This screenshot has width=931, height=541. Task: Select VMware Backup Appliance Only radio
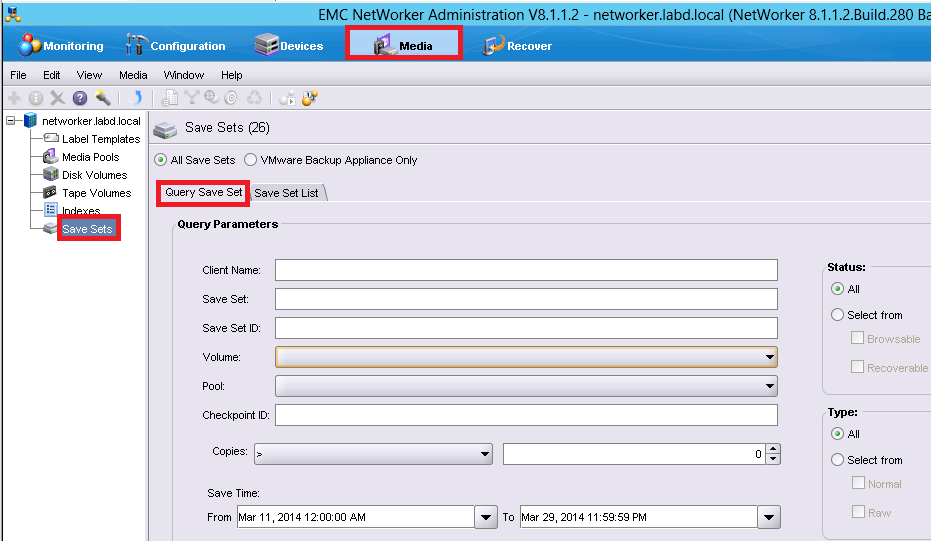251,160
